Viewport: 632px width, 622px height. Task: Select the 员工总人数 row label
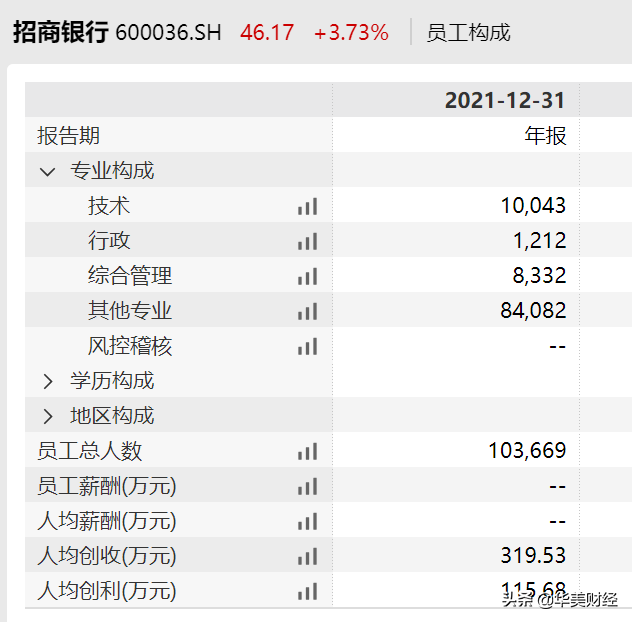pos(89,451)
